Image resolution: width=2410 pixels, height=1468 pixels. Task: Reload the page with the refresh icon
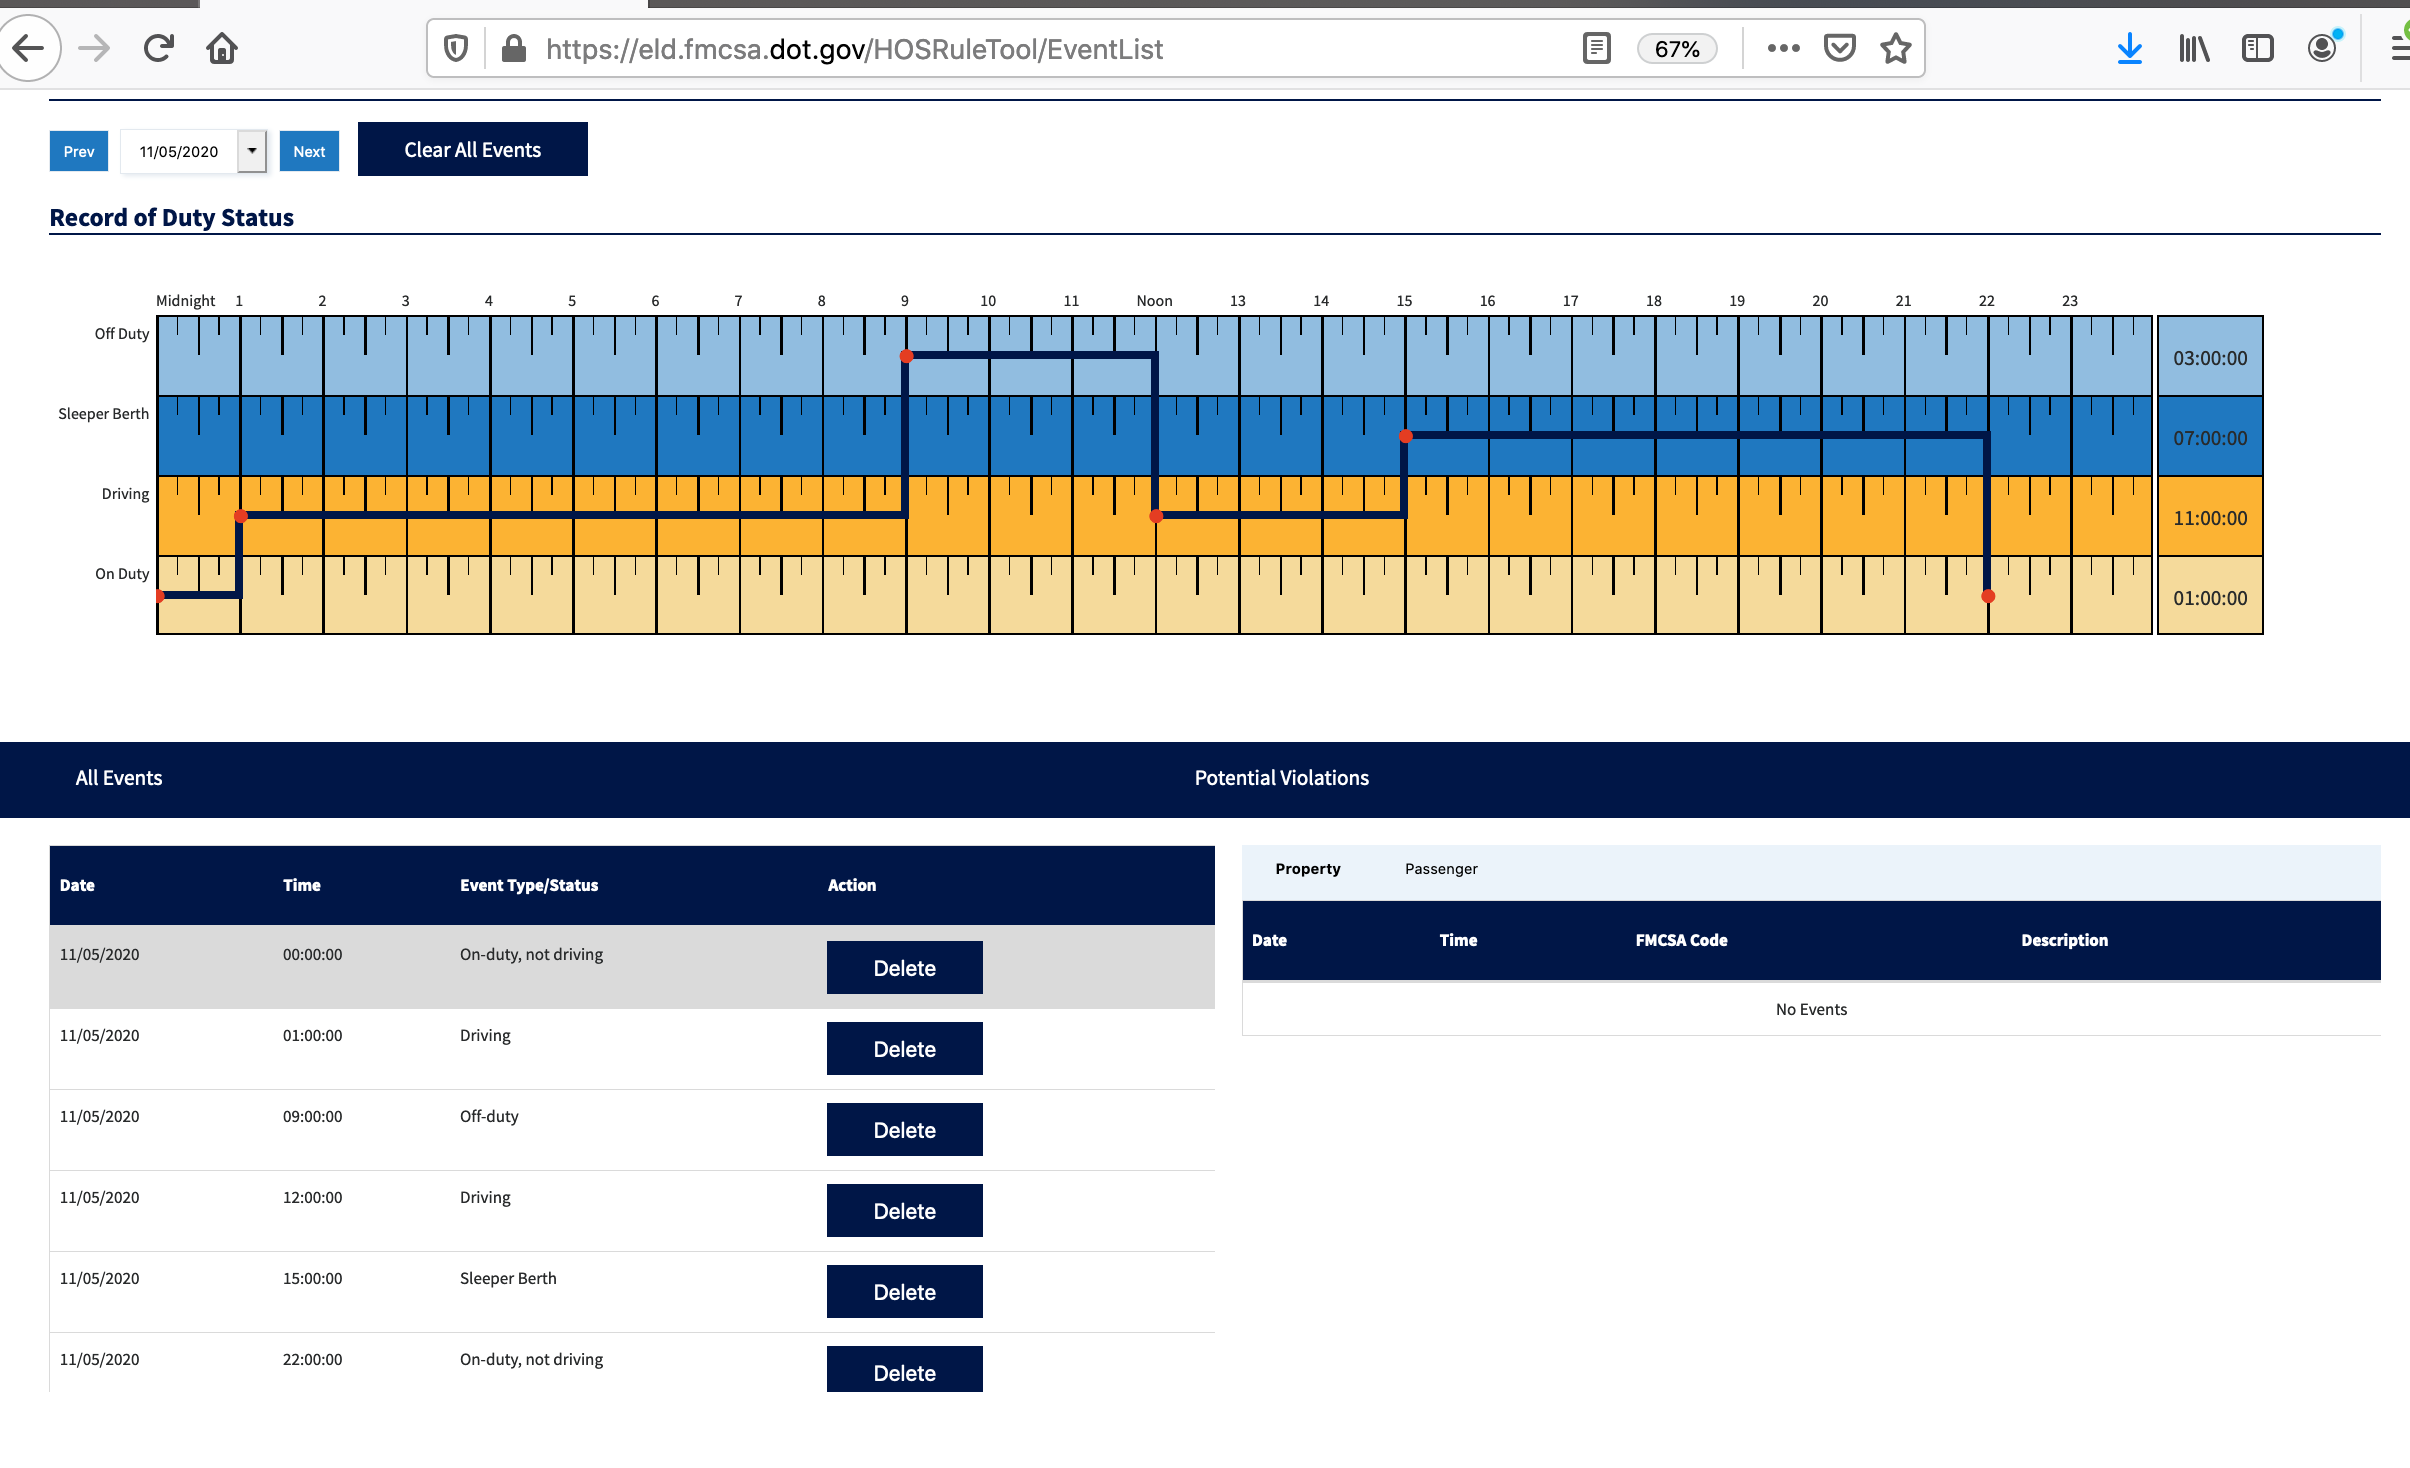158,48
